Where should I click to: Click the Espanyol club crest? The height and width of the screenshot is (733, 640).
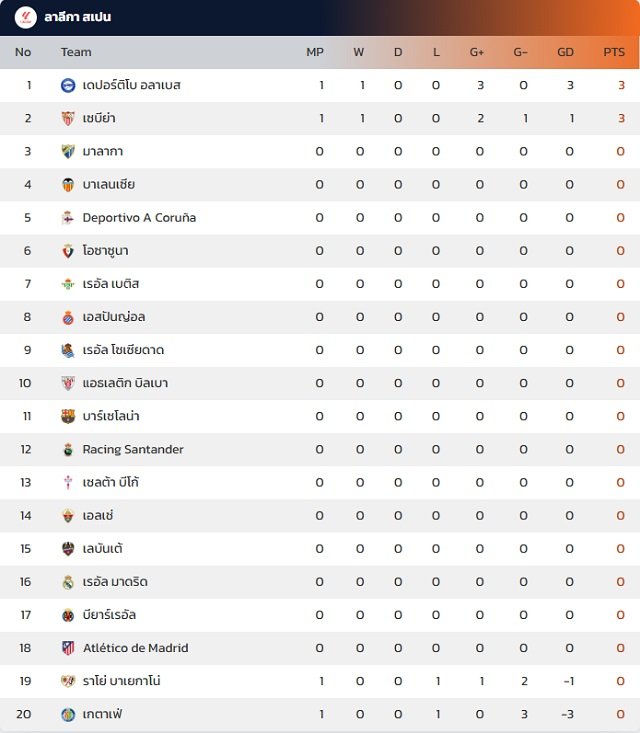pos(68,317)
